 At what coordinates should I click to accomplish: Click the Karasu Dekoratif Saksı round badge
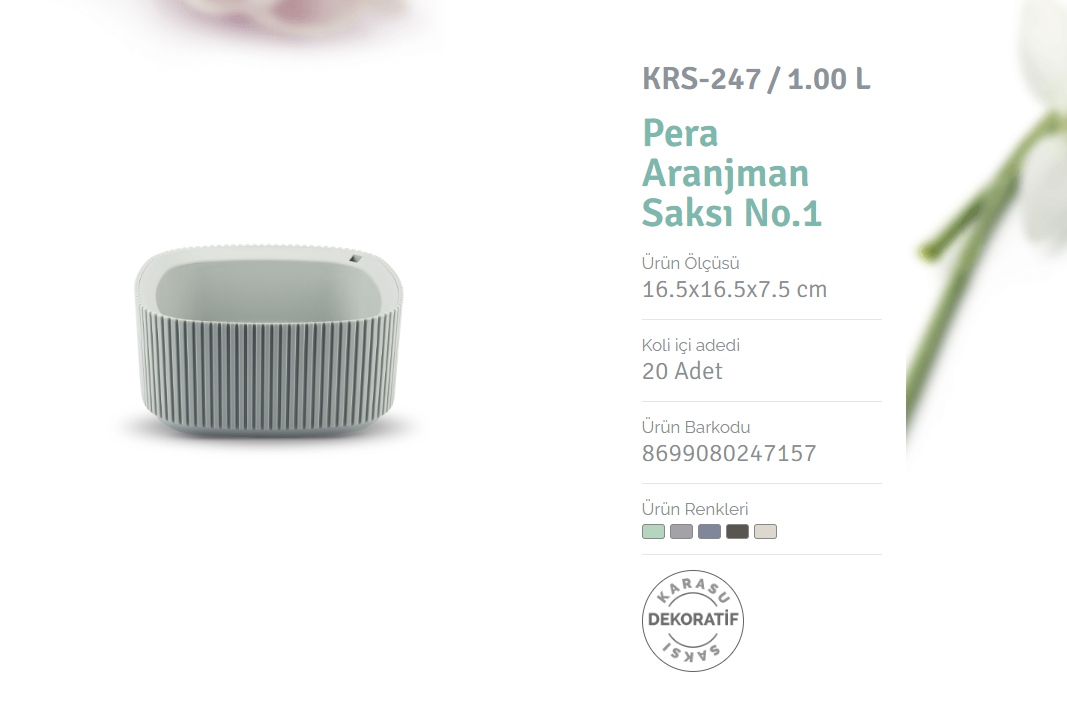[x=693, y=620]
